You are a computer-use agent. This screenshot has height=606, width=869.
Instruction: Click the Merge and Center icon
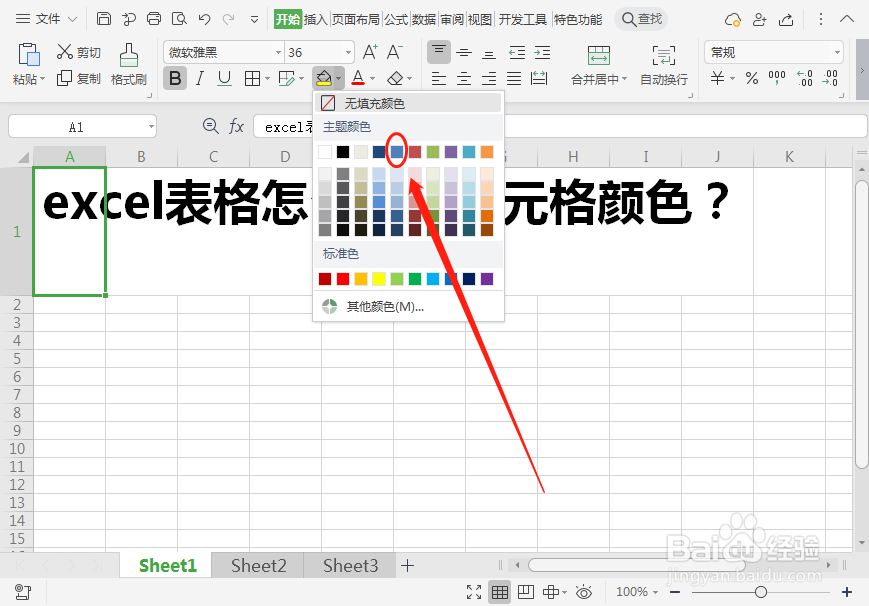599,55
